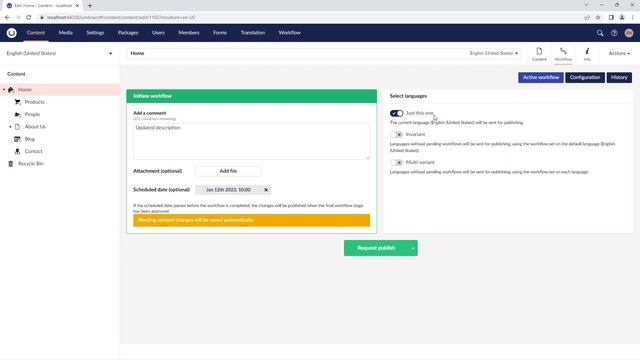Click the browser back arrow
640x360 pixels.
pyautogui.click(x=7, y=18)
